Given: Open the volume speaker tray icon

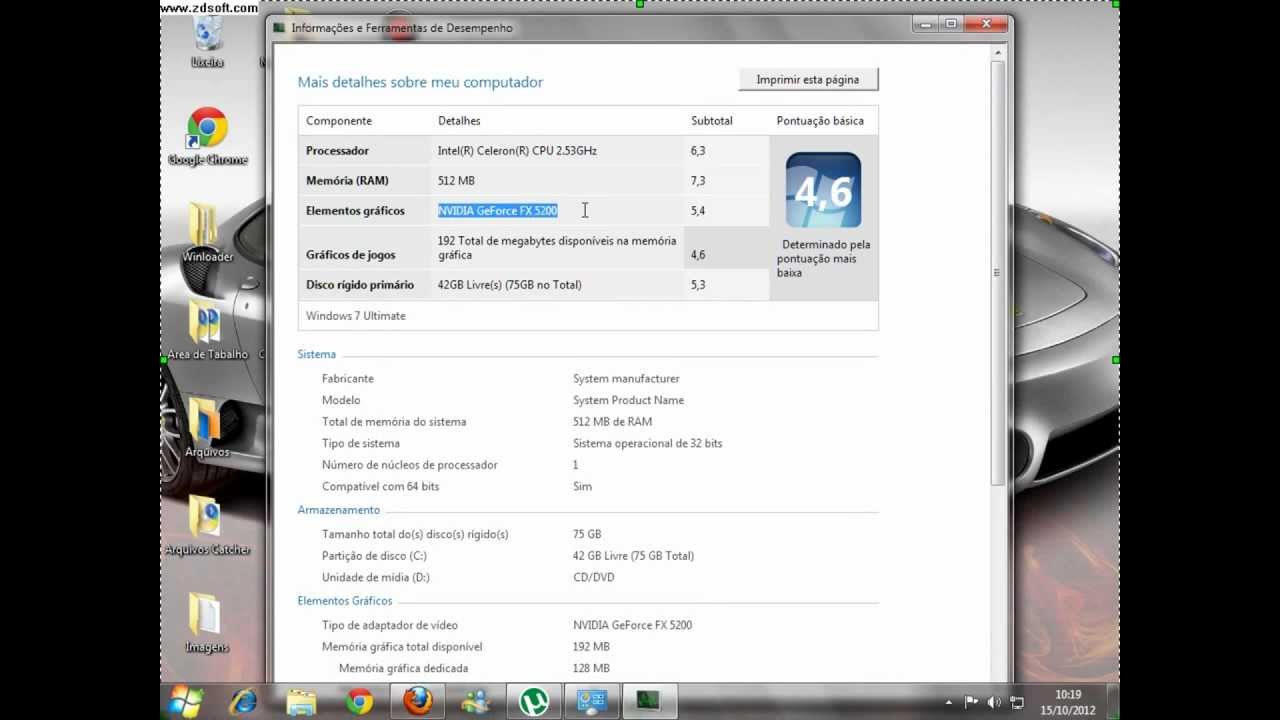Looking at the screenshot, I should click(993, 702).
